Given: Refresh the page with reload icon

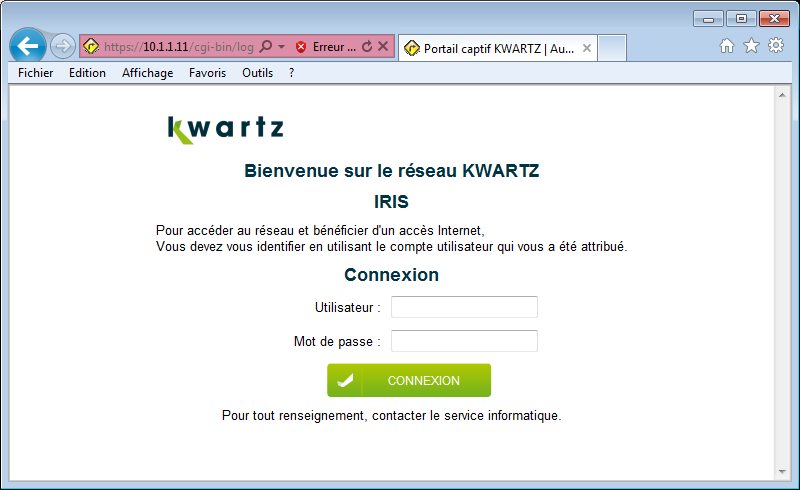Looking at the screenshot, I should [367, 46].
